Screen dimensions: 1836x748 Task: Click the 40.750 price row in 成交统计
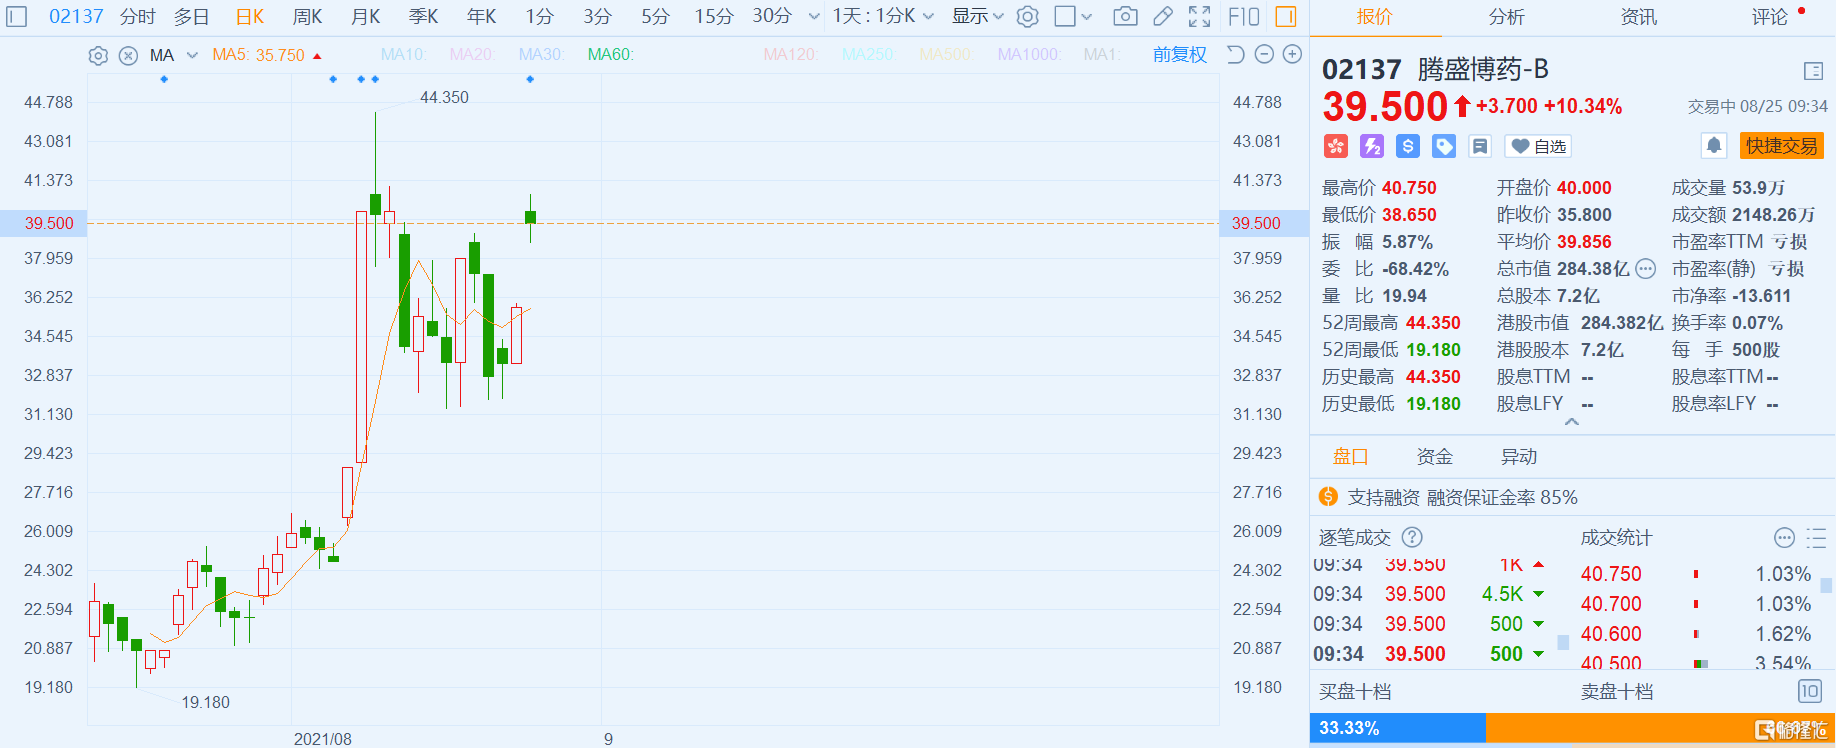(x=1696, y=574)
